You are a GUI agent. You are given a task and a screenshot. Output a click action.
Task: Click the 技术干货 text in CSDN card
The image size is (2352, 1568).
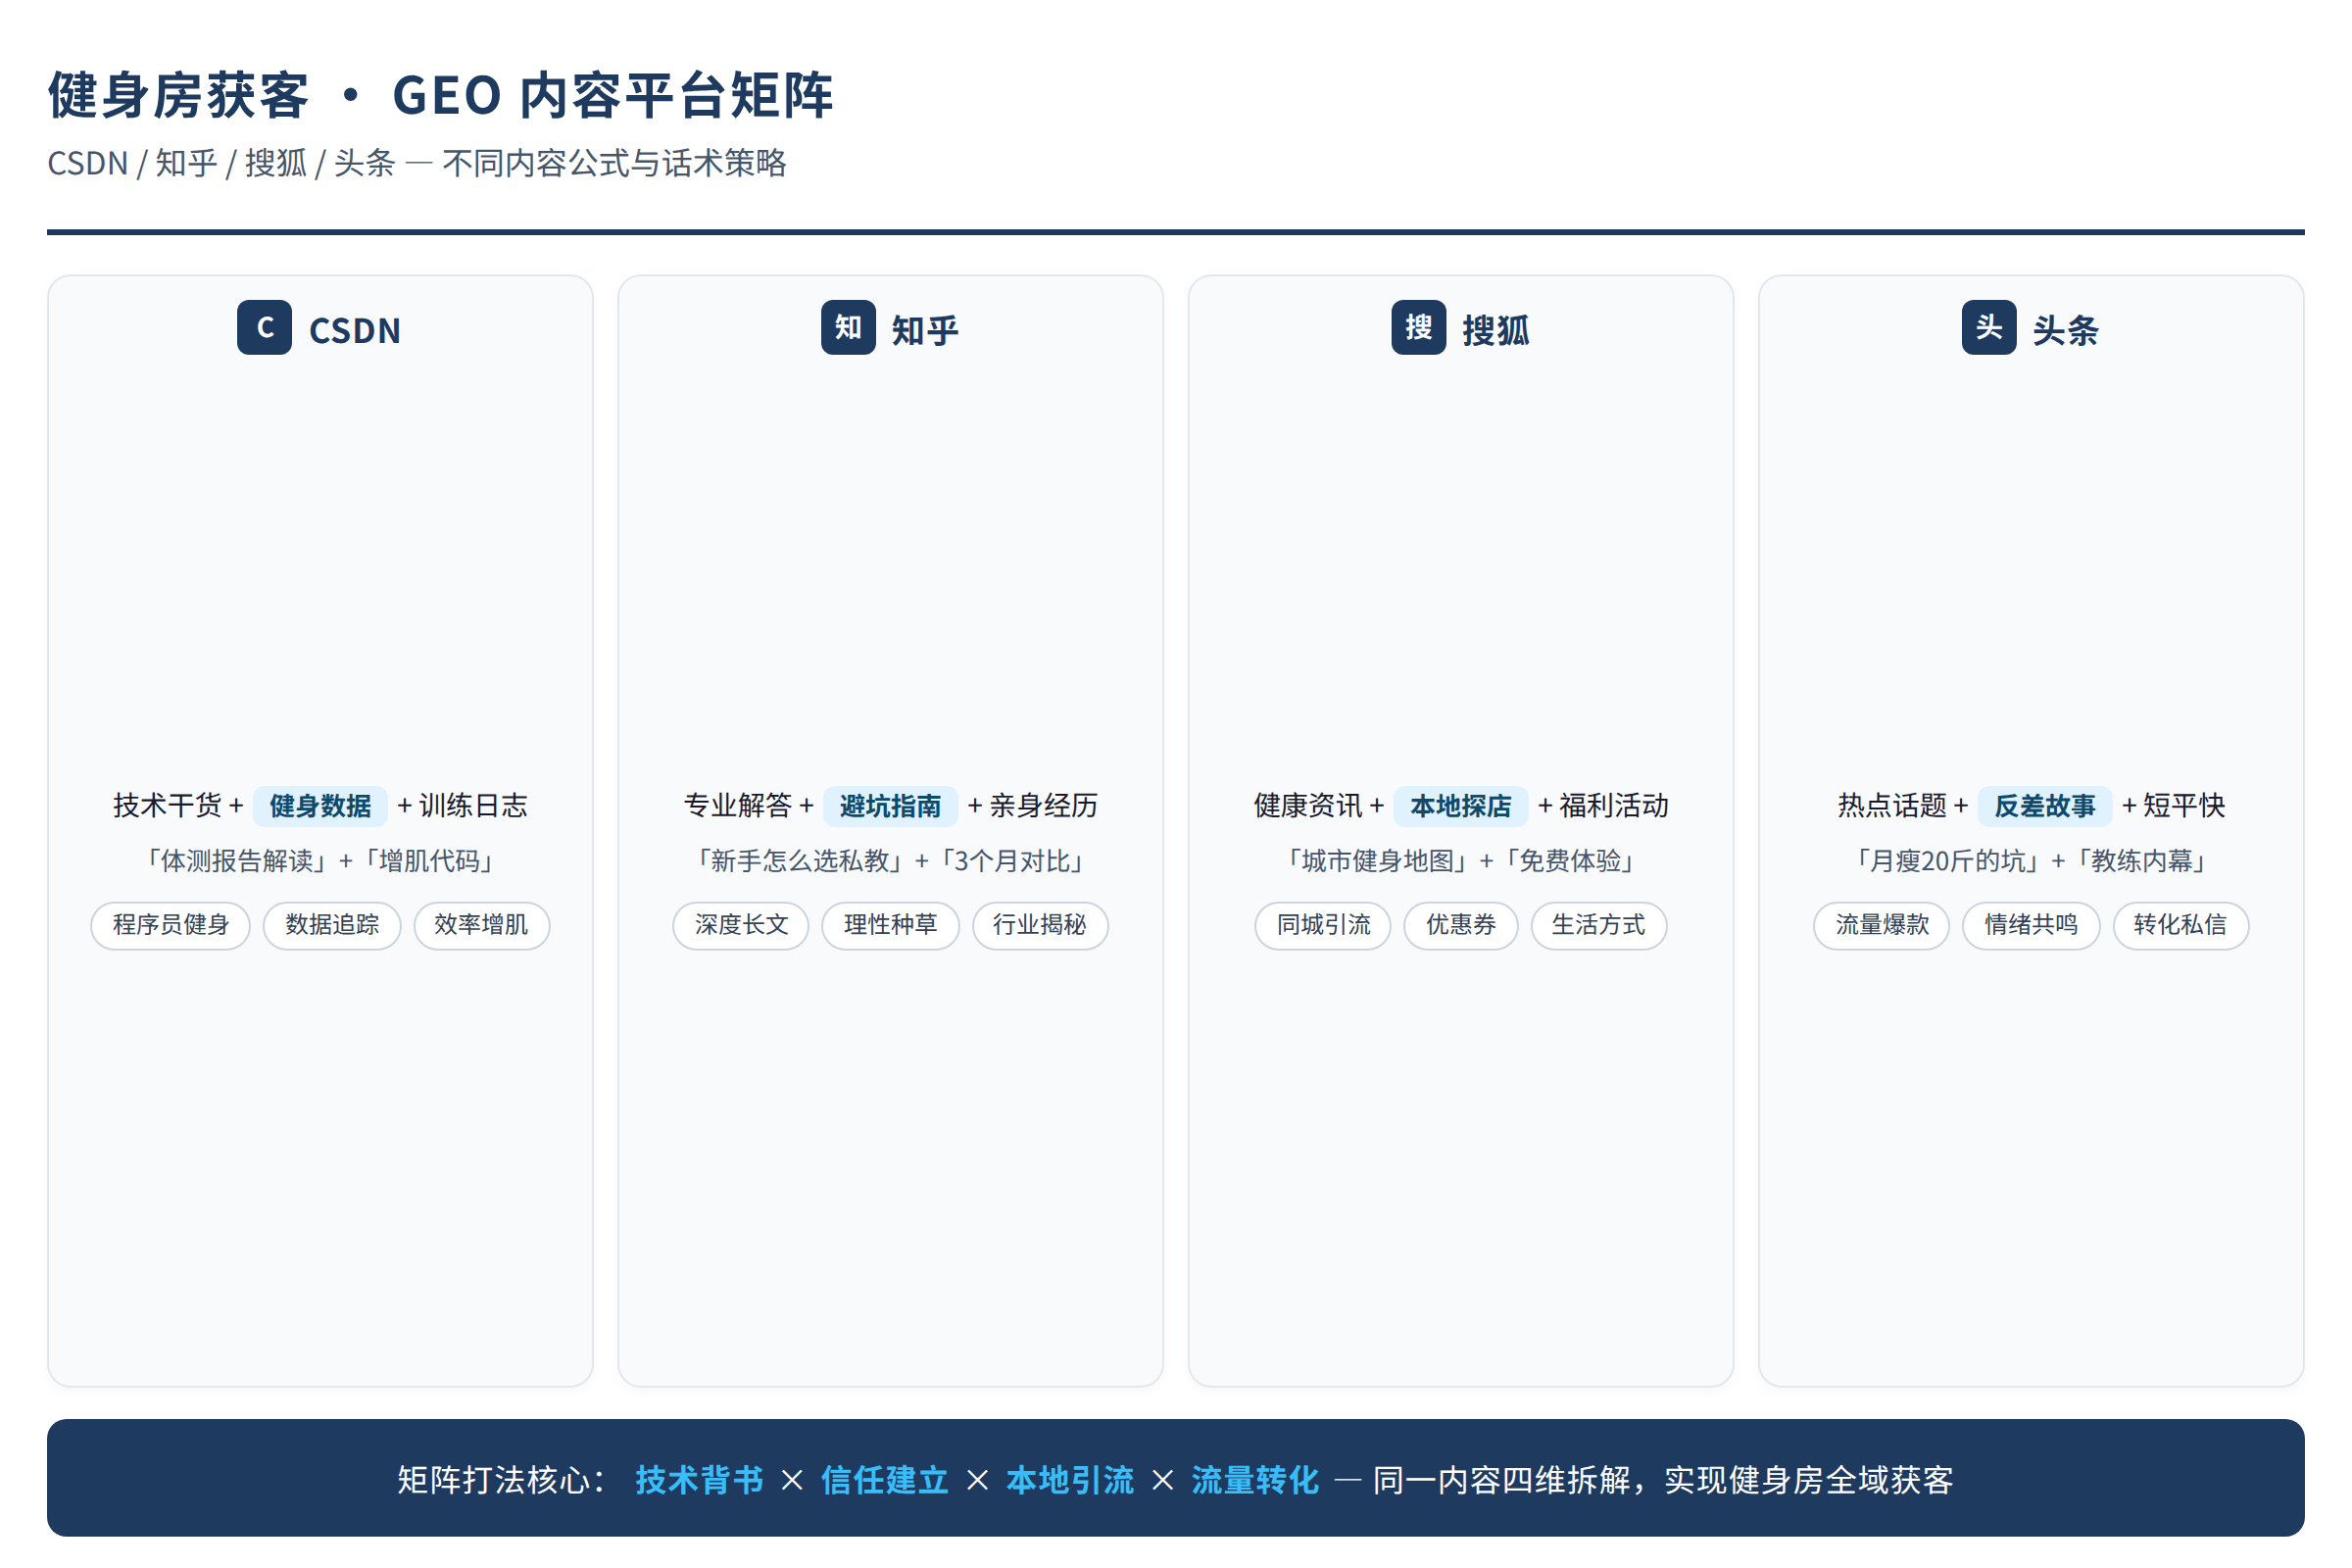coord(167,806)
